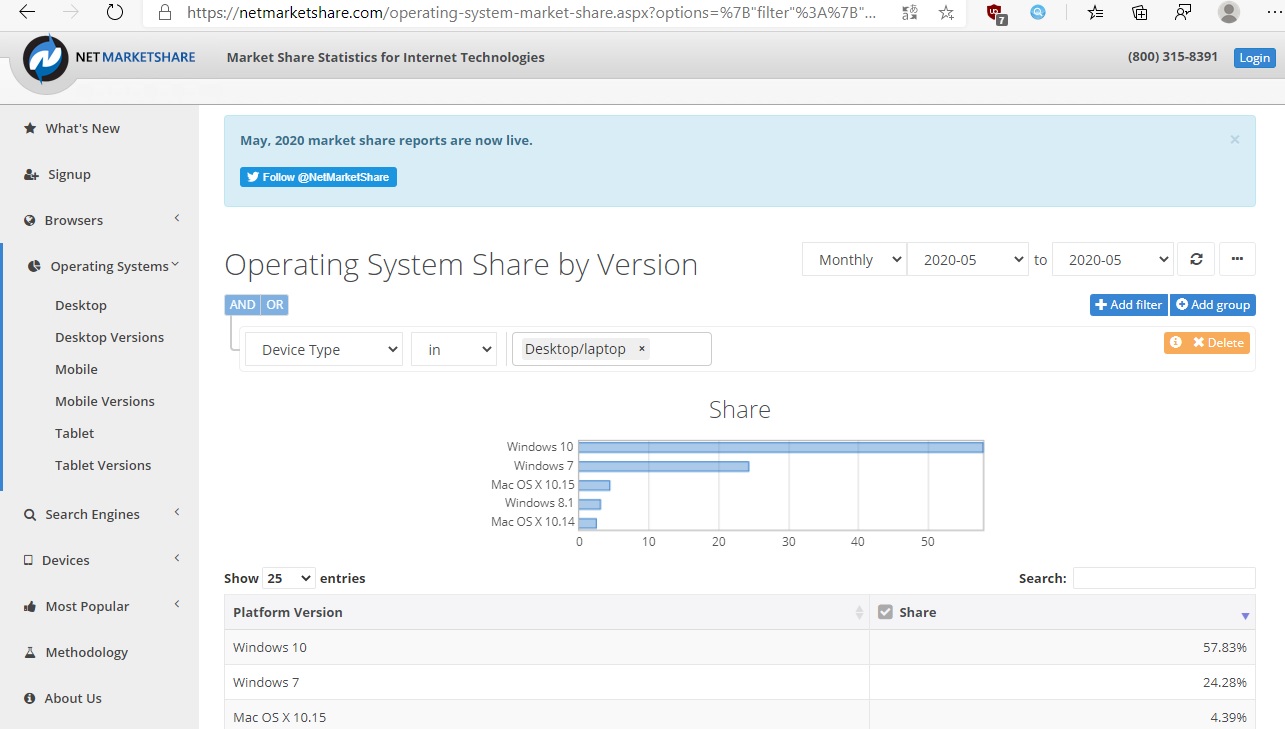Image resolution: width=1285 pixels, height=729 pixels.
Task: Click the table Search input field
Action: point(1164,578)
